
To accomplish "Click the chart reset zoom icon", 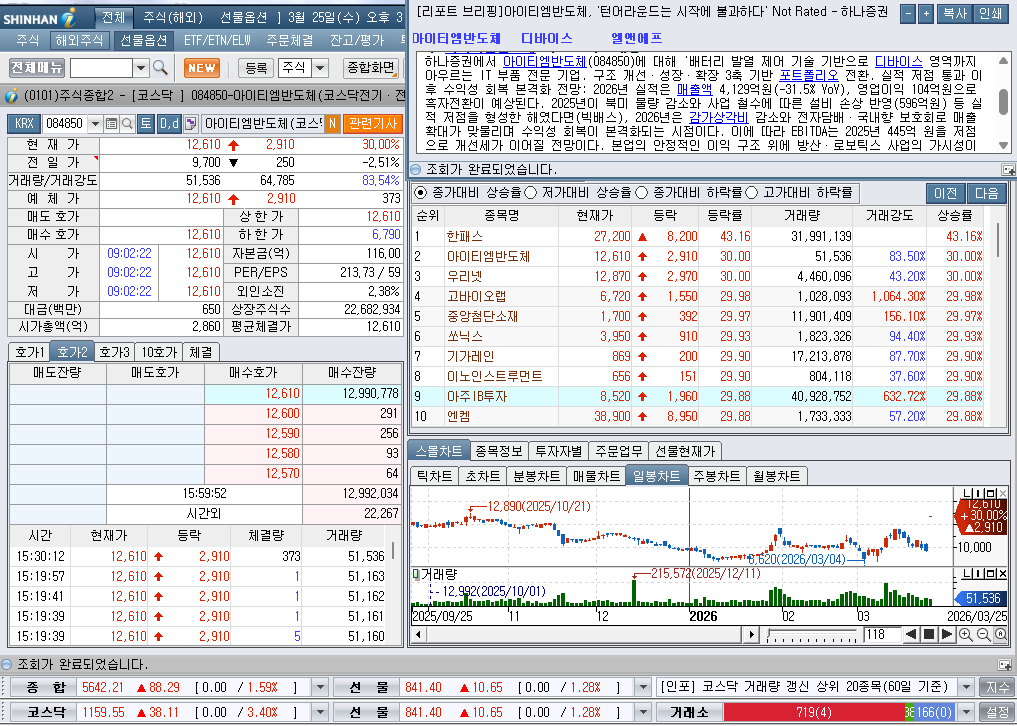I will (1001, 635).
